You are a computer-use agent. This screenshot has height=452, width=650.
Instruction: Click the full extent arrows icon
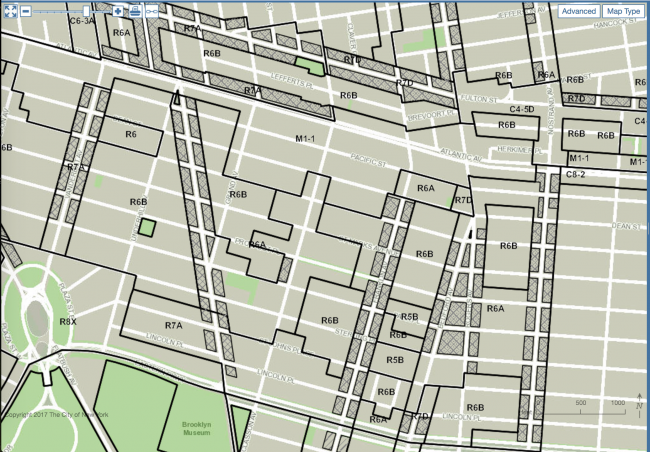coord(11,11)
